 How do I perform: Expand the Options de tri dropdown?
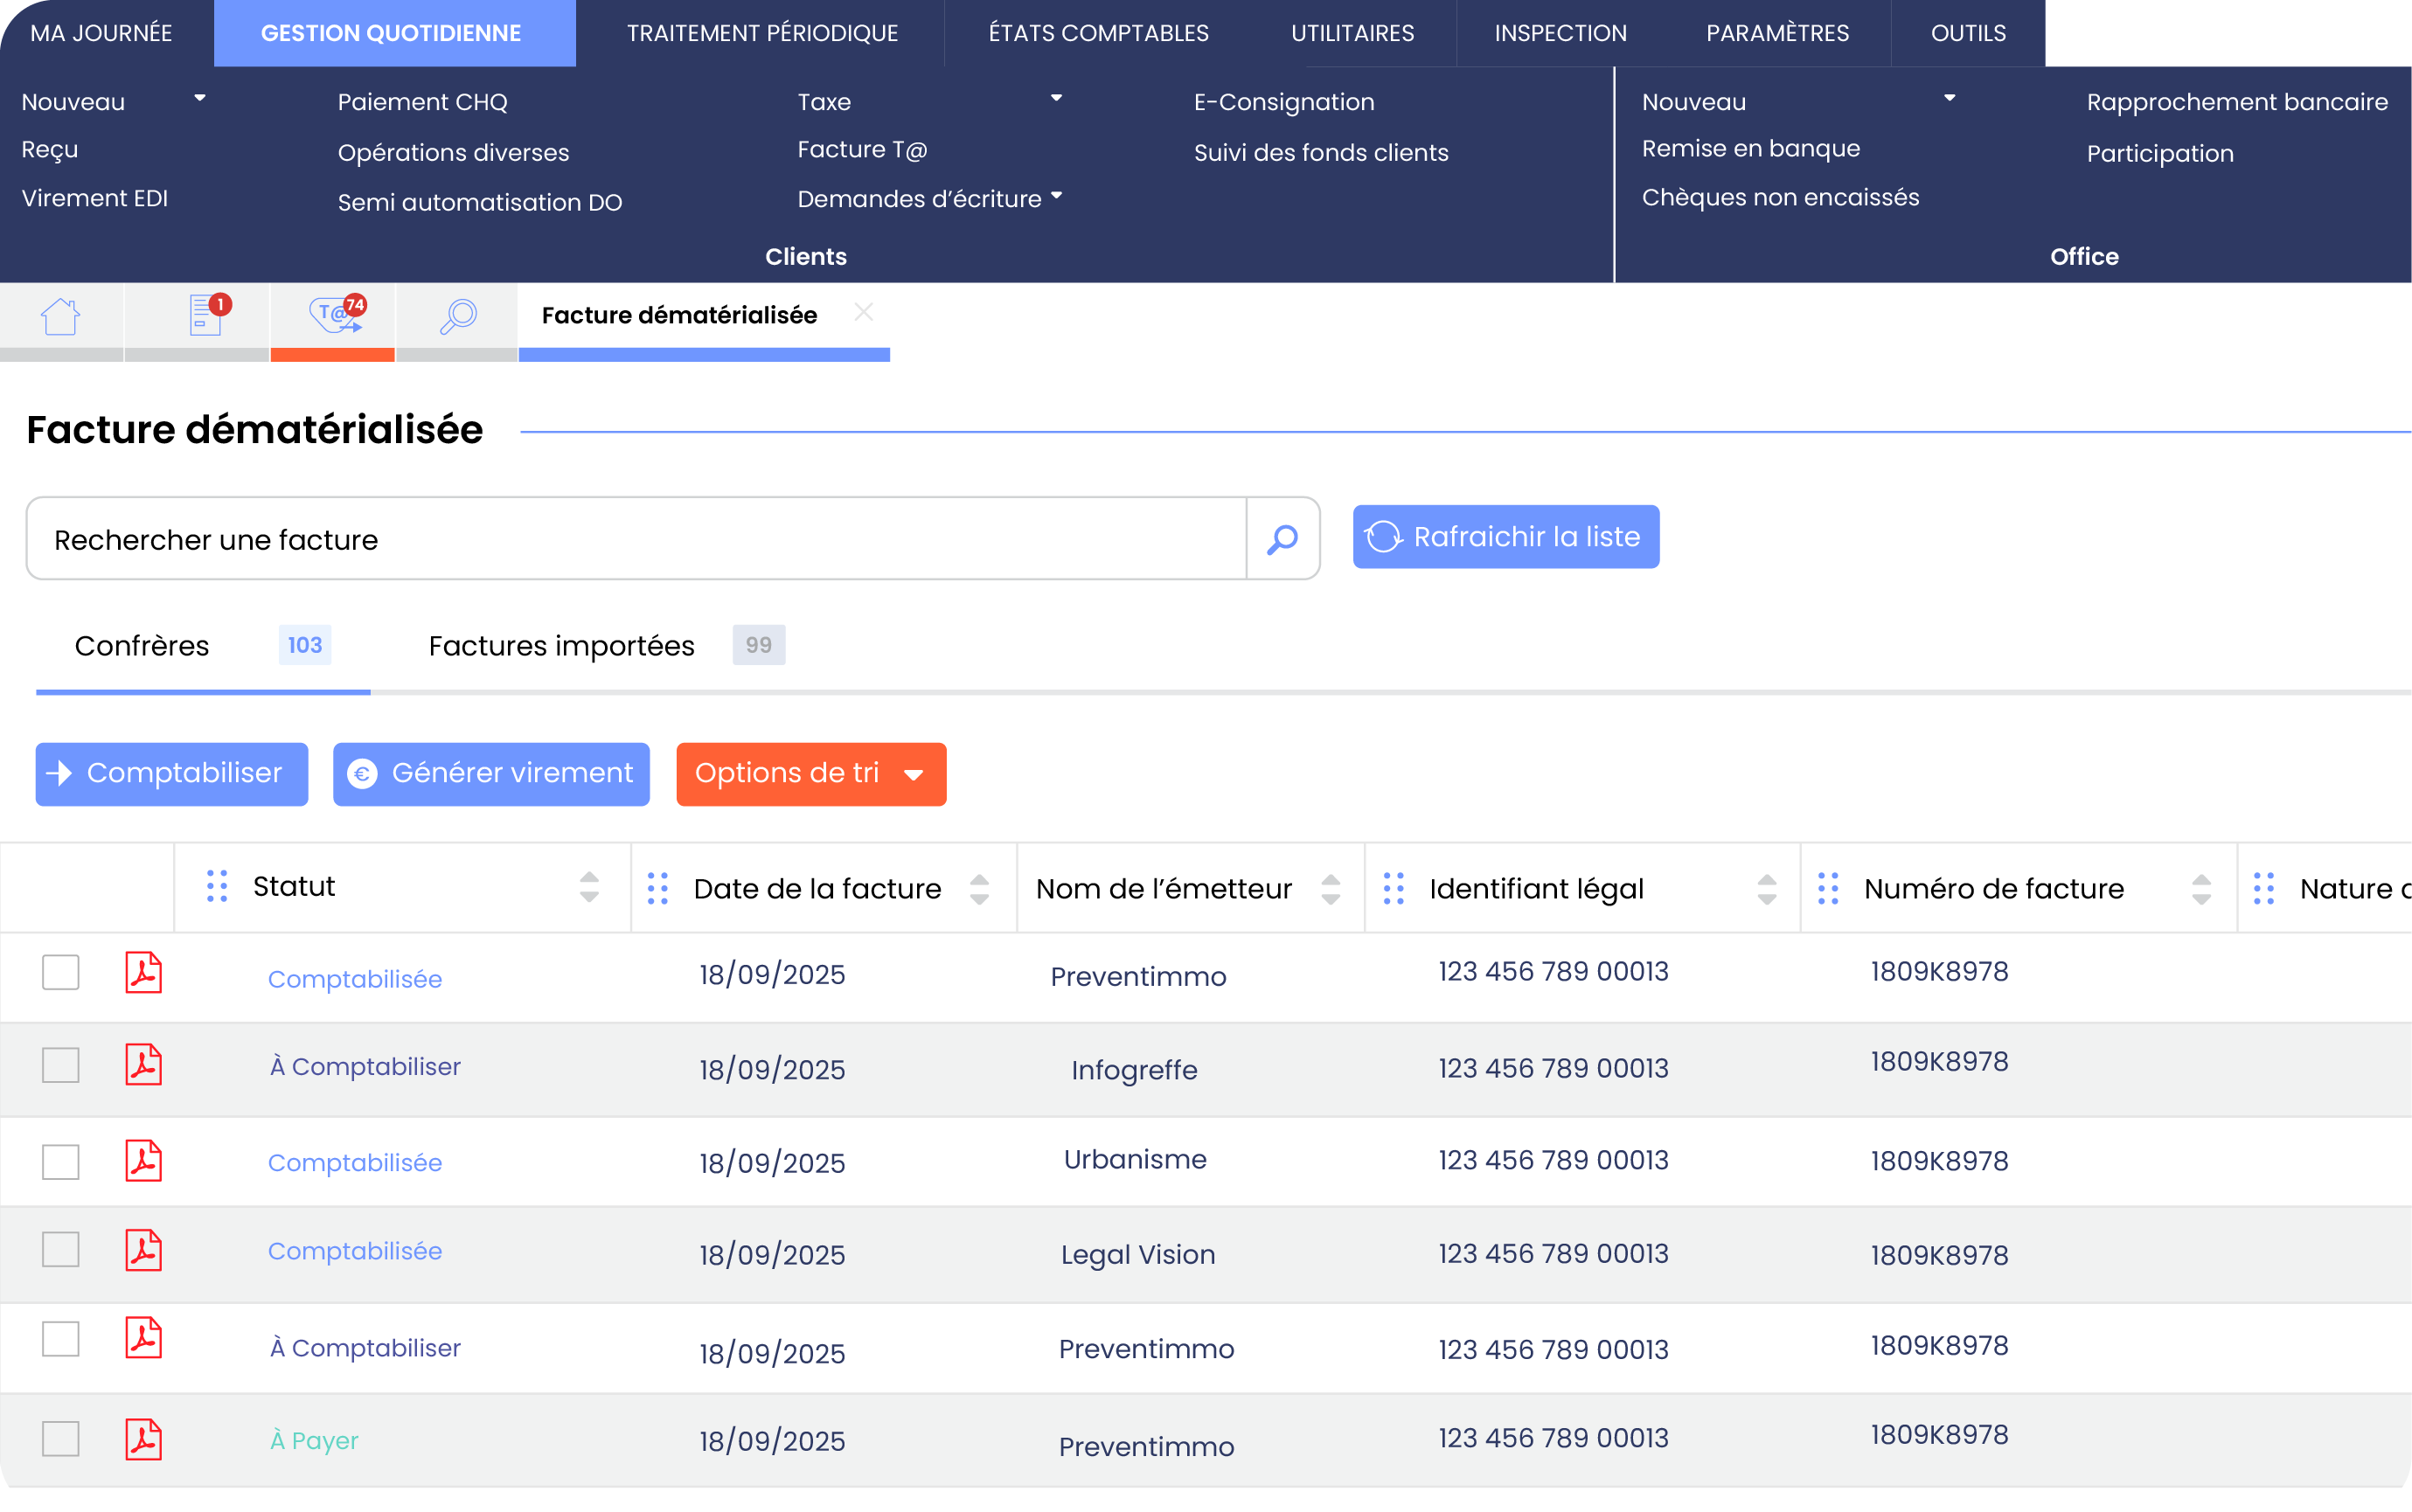810,774
